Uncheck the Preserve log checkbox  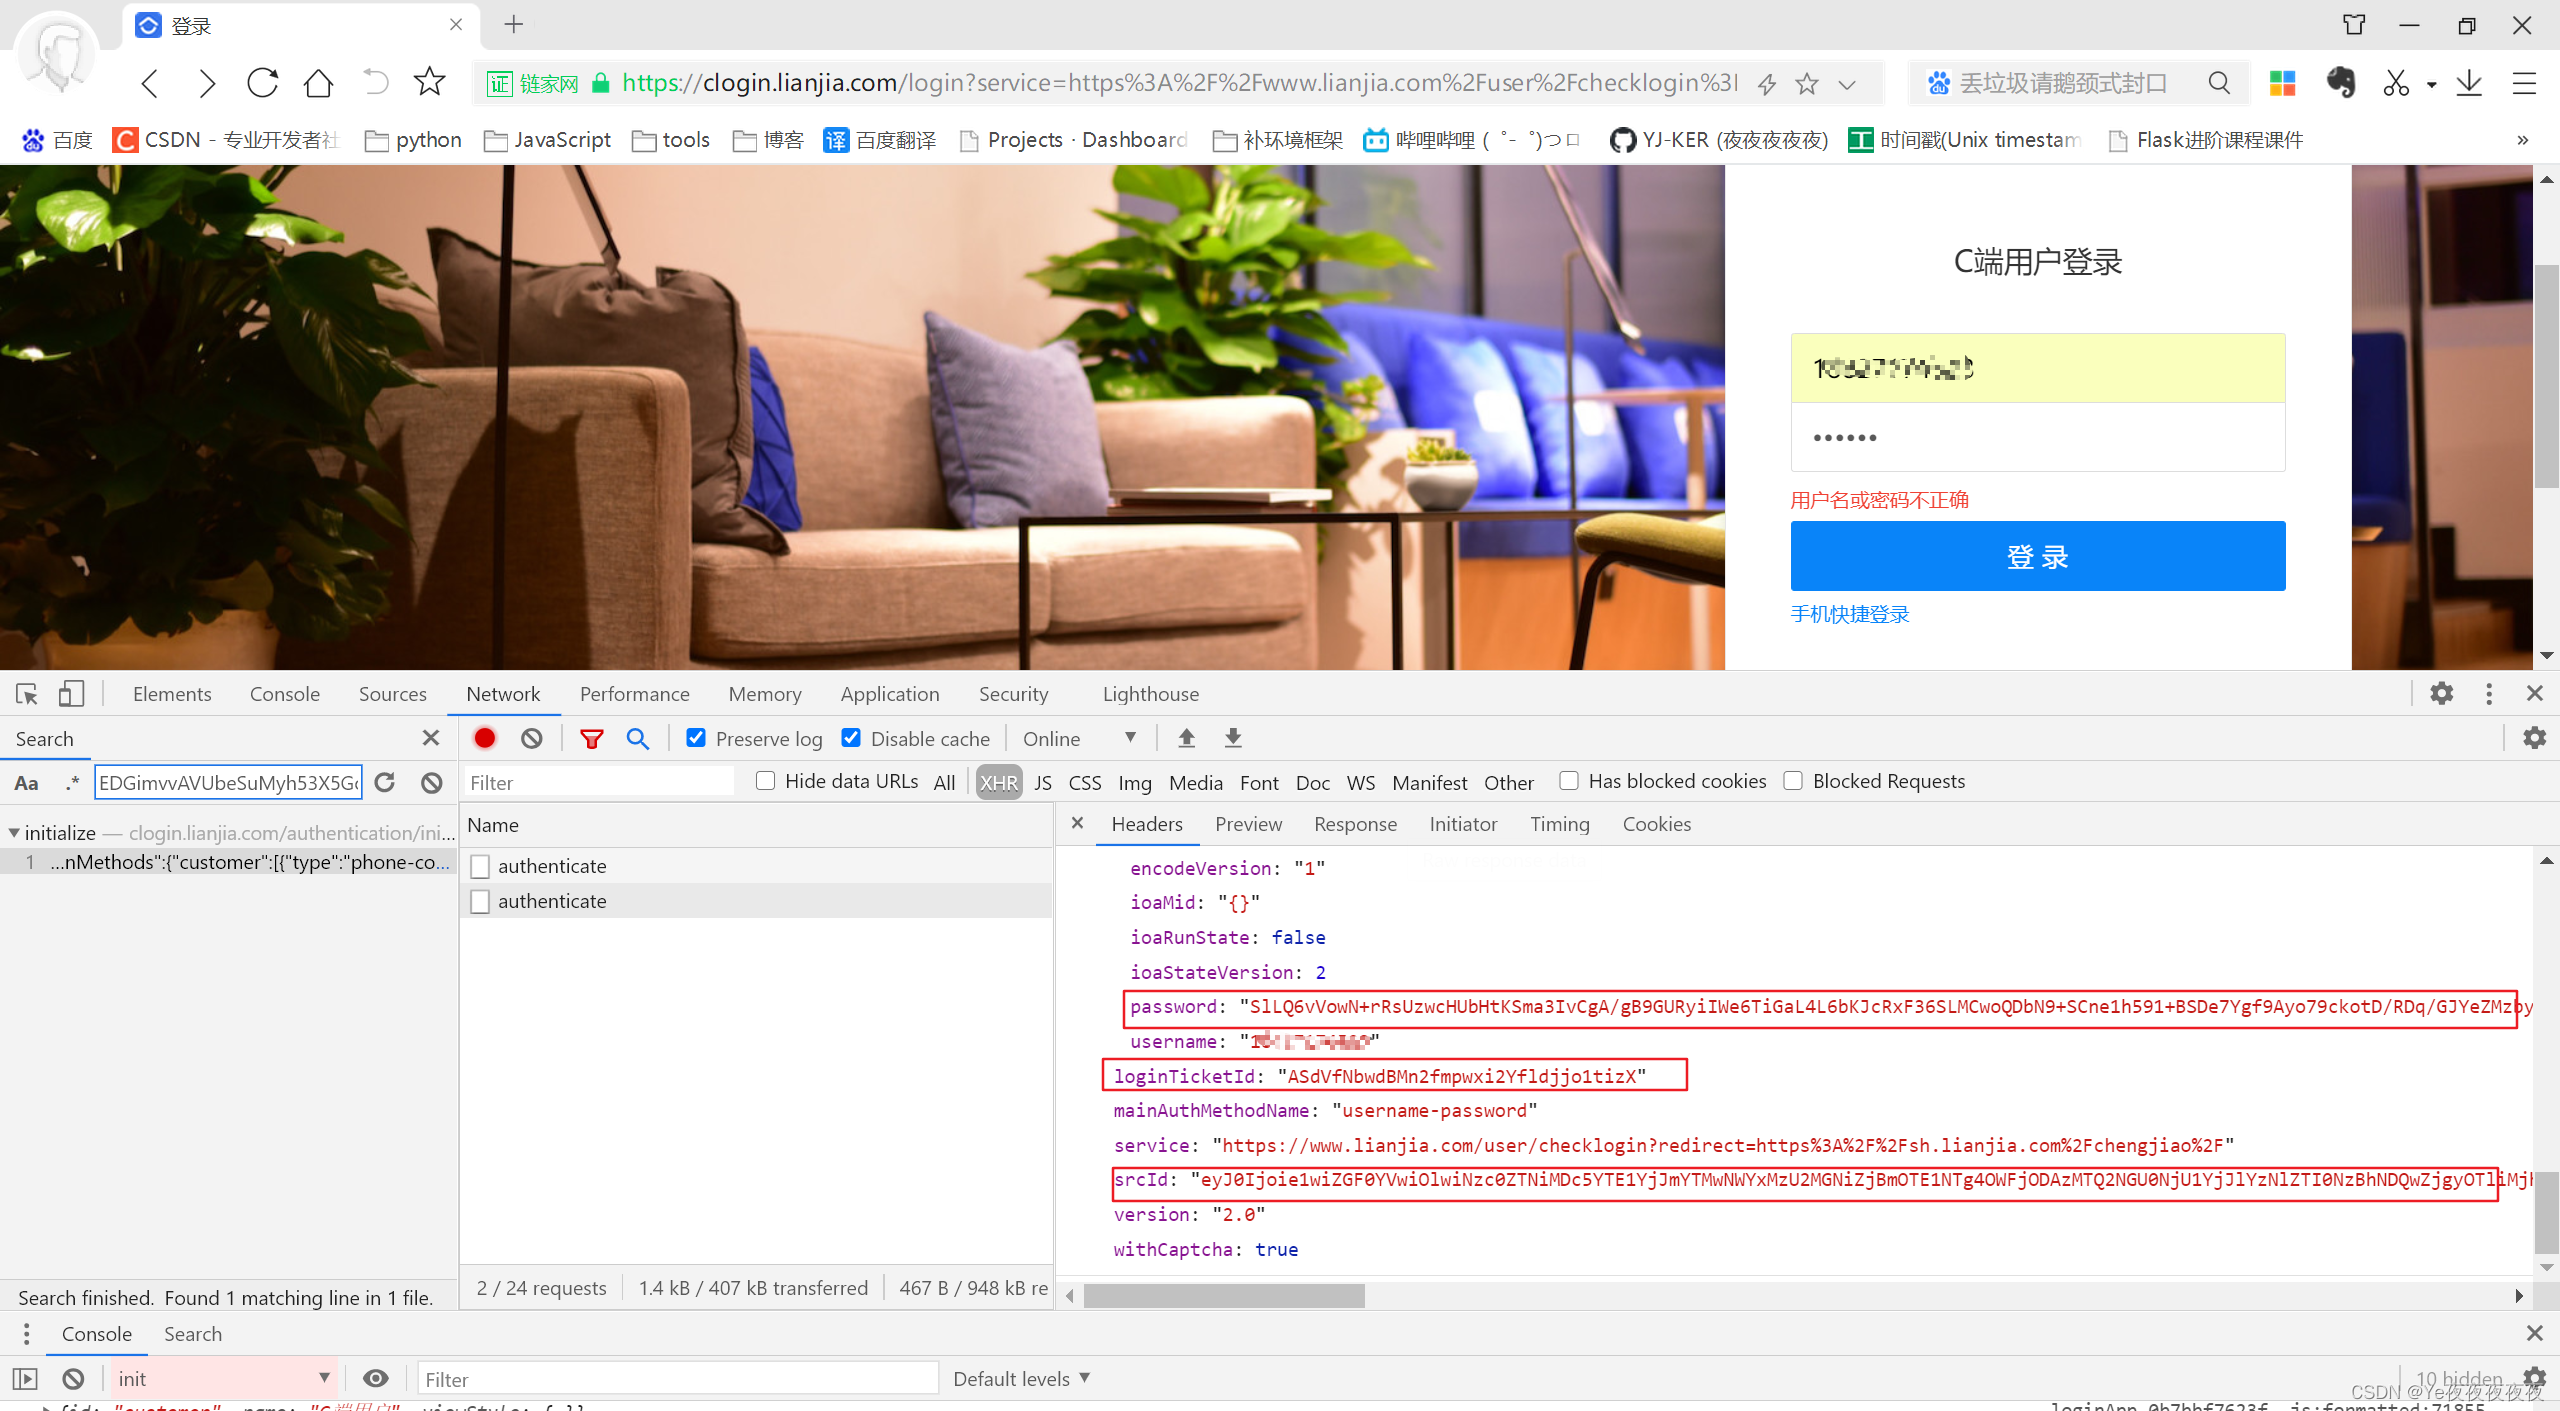pos(697,738)
